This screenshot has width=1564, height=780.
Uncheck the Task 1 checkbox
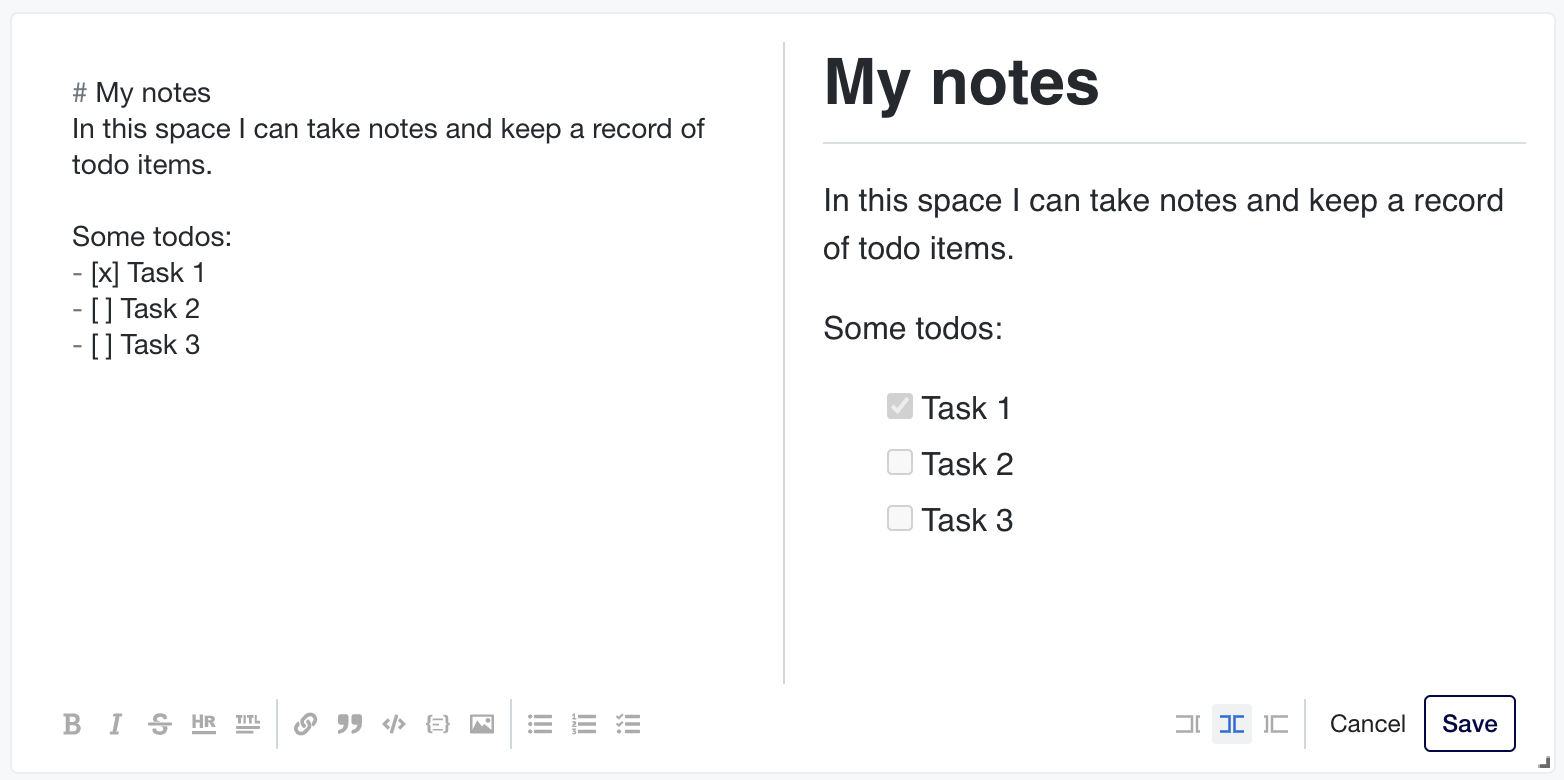tap(899, 406)
